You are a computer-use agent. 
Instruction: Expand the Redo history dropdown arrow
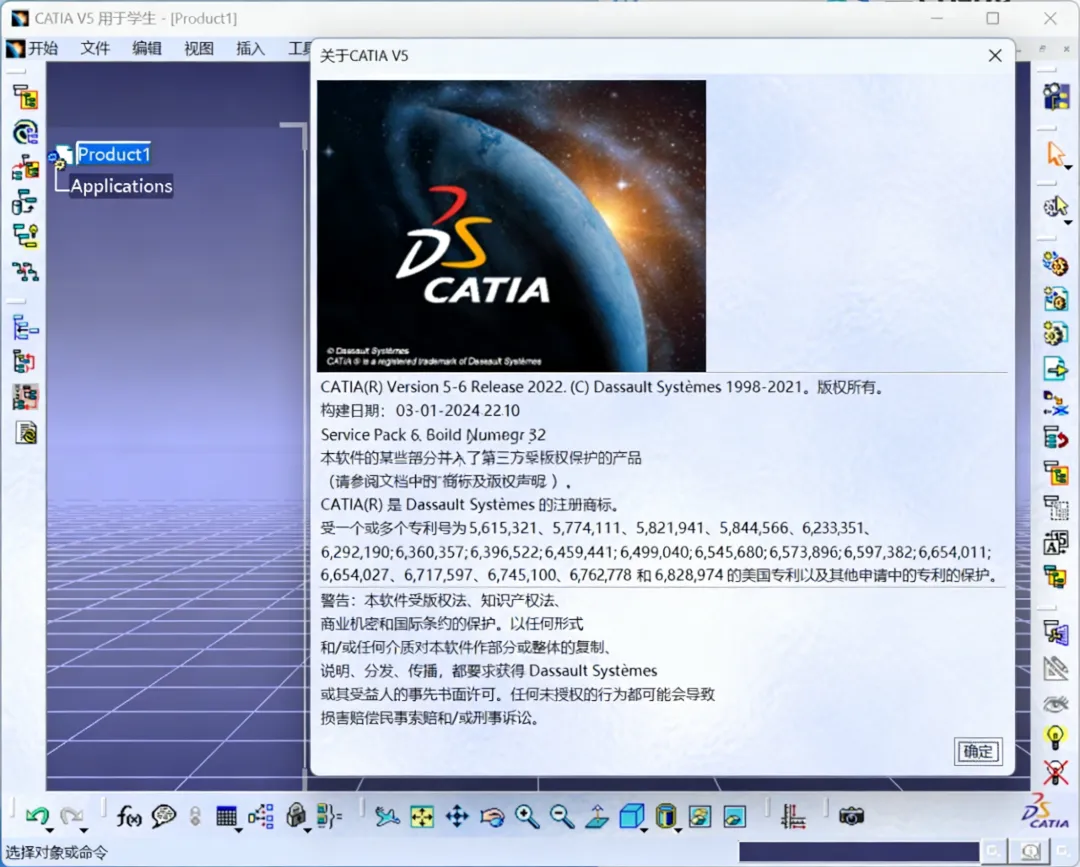(83, 831)
